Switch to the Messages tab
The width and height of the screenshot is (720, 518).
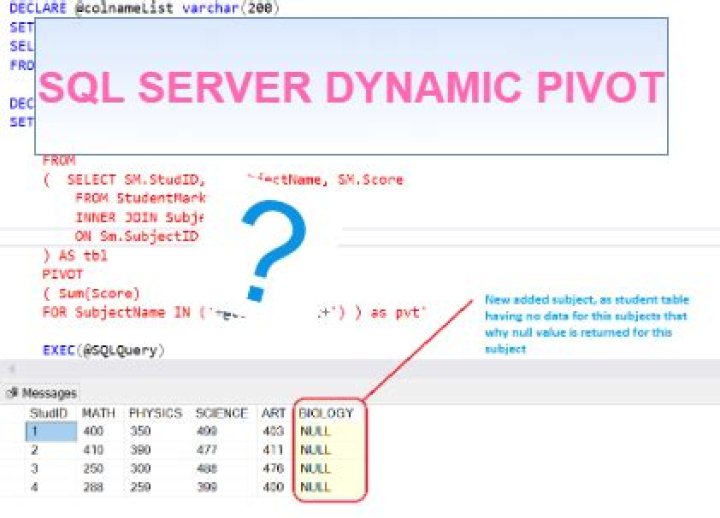[x=41, y=393]
